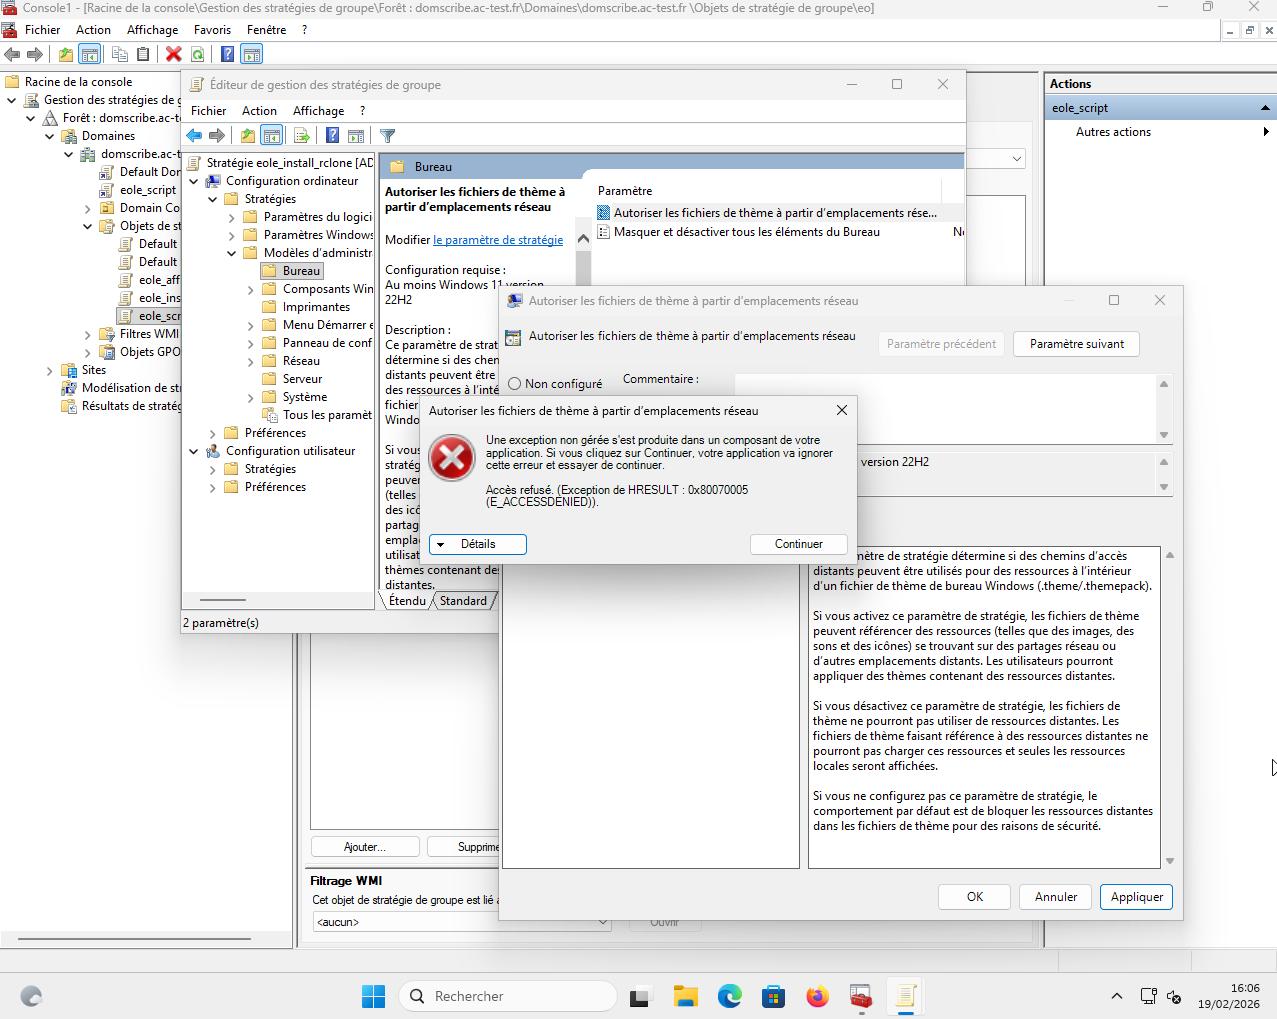Open the Favoris menu

point(212,30)
